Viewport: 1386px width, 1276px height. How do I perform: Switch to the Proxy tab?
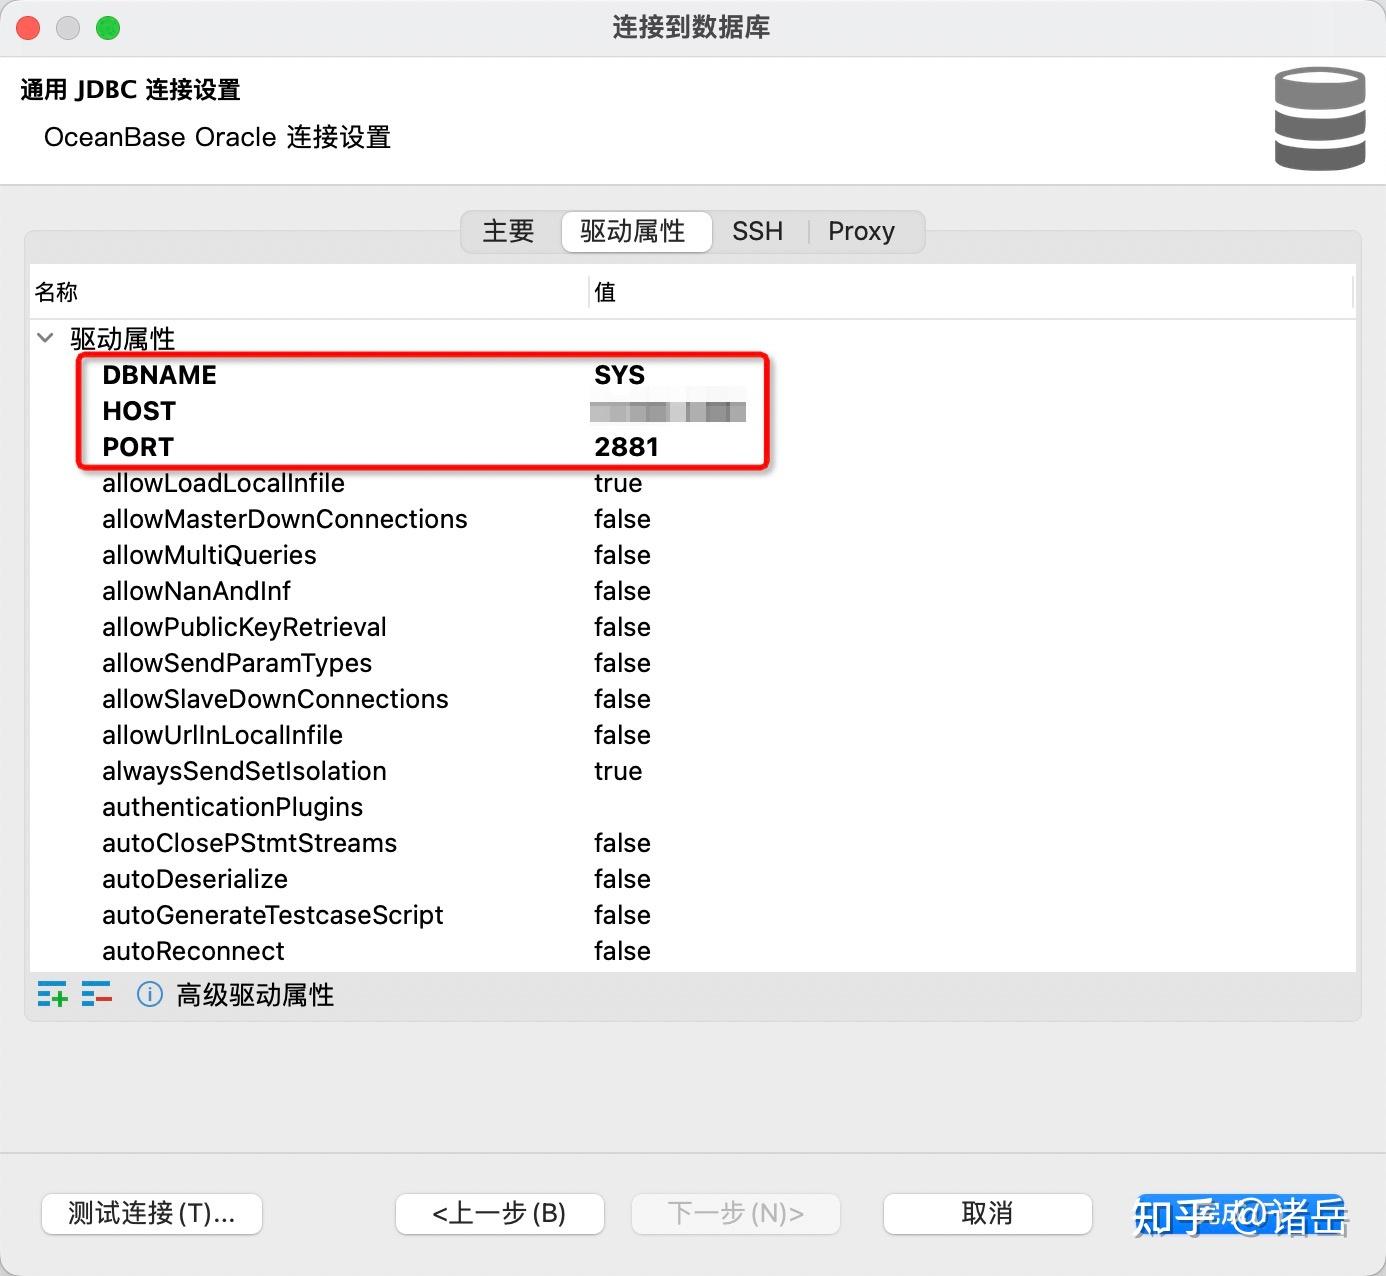(861, 231)
